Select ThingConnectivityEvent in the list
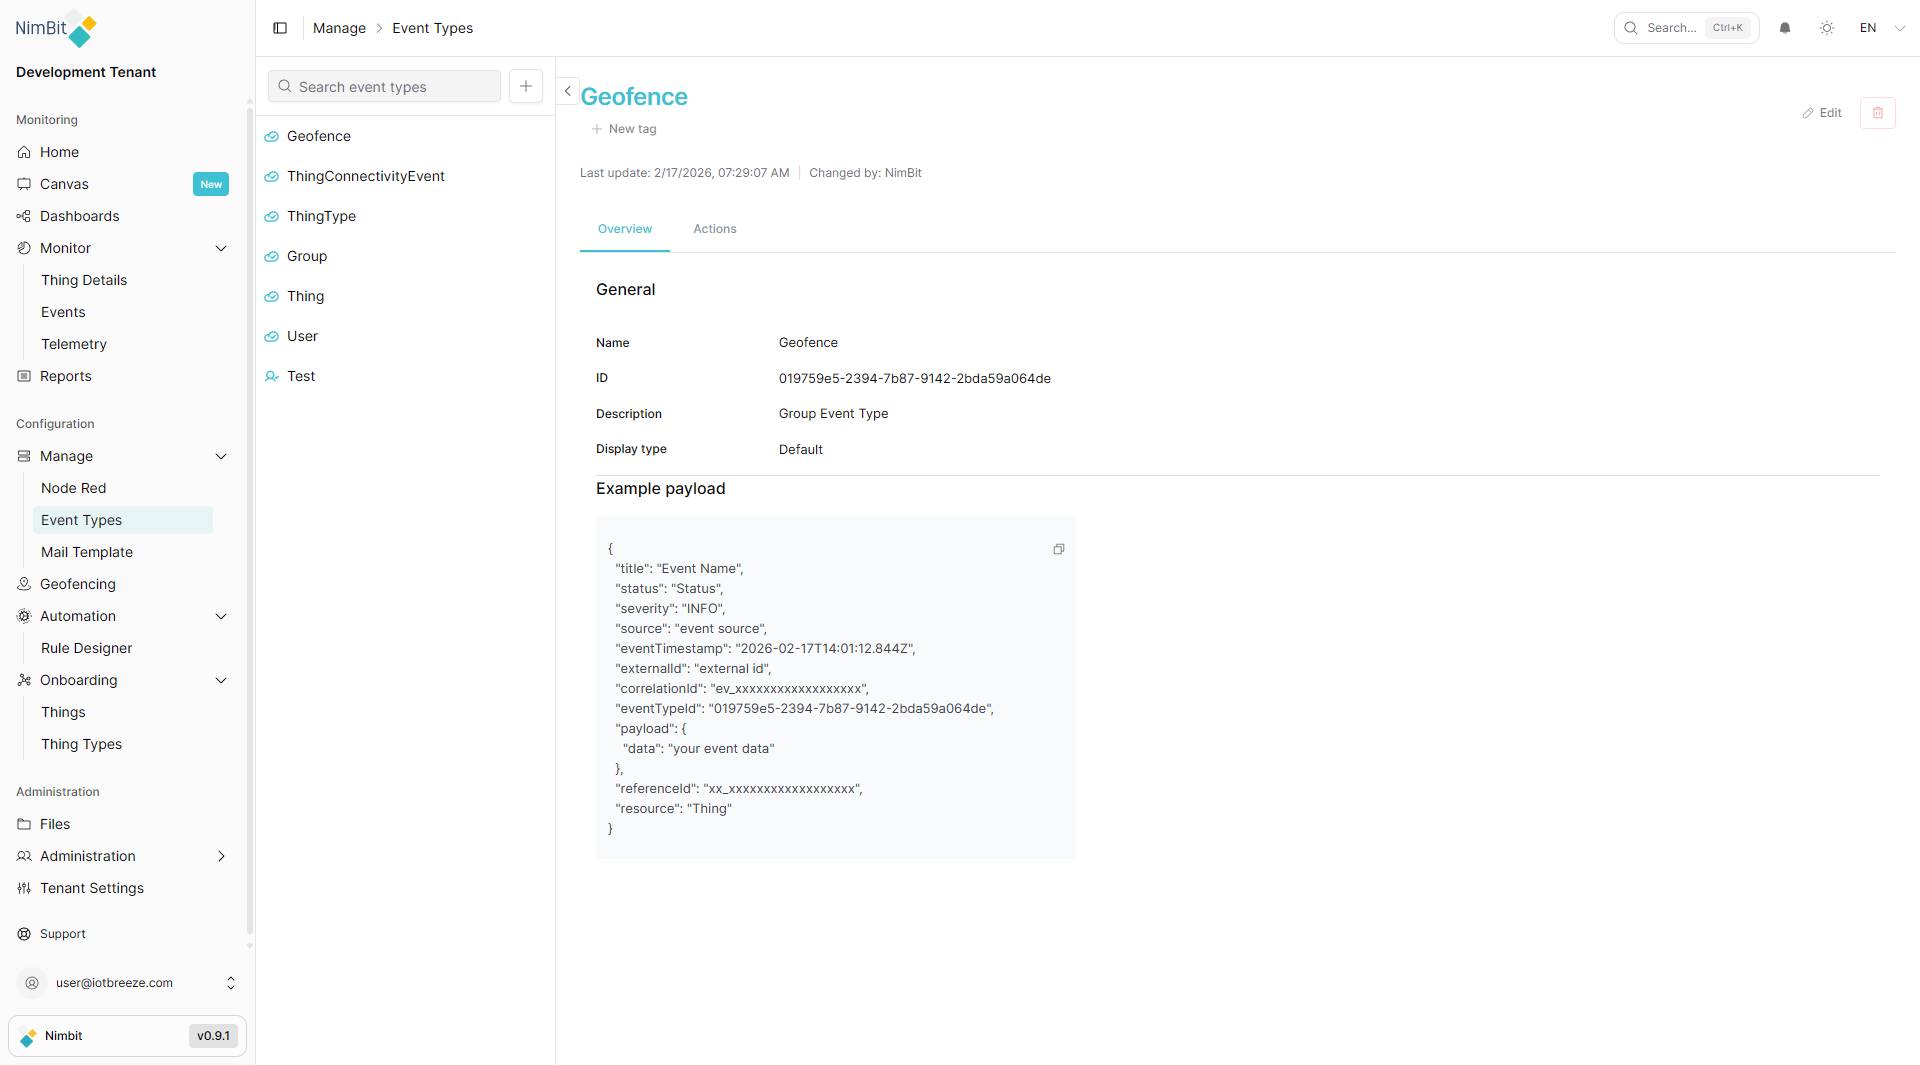 tap(365, 176)
